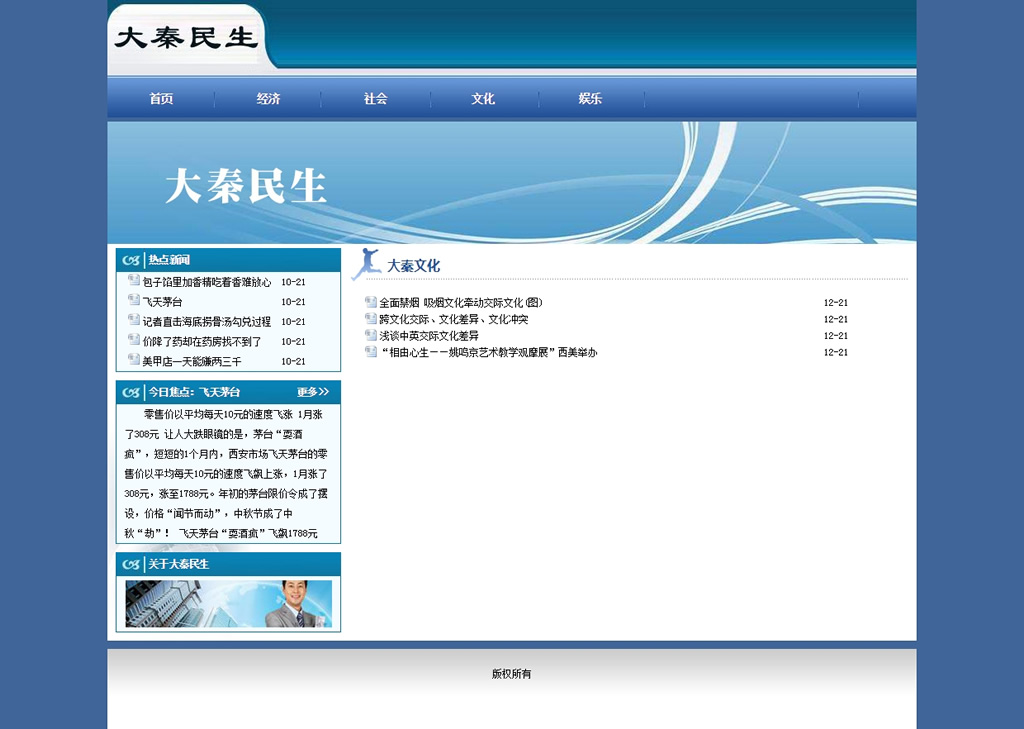Viewport: 1024px width, 729px height.
Task: Click the swirl icon beside 关于大秦民生 heading
Action: tap(131, 565)
